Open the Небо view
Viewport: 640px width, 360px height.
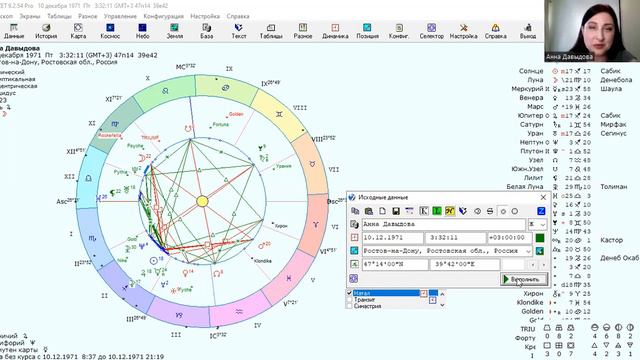coord(142,31)
